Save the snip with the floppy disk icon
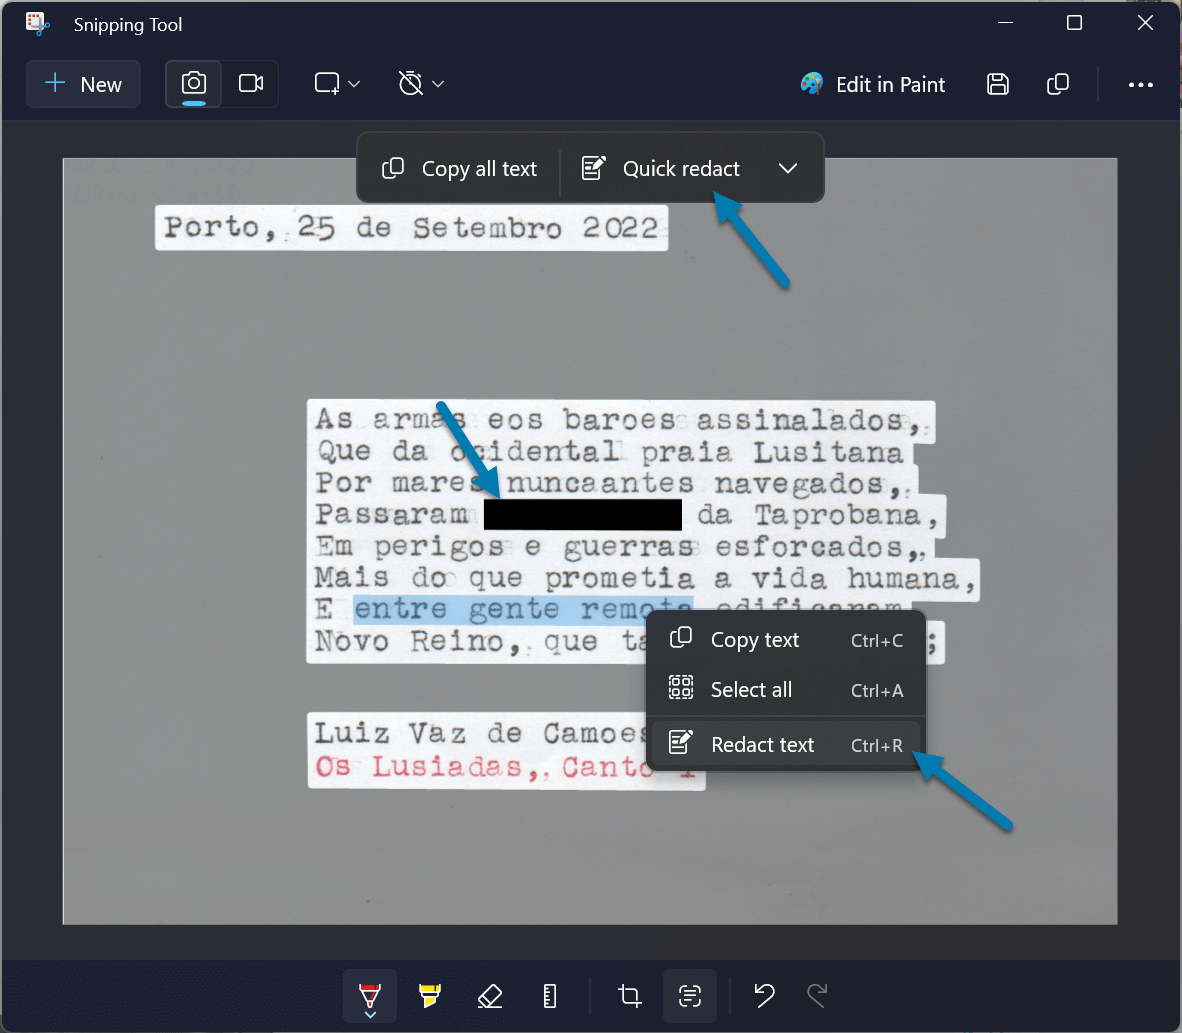Viewport: 1182px width, 1033px height. click(x=998, y=84)
